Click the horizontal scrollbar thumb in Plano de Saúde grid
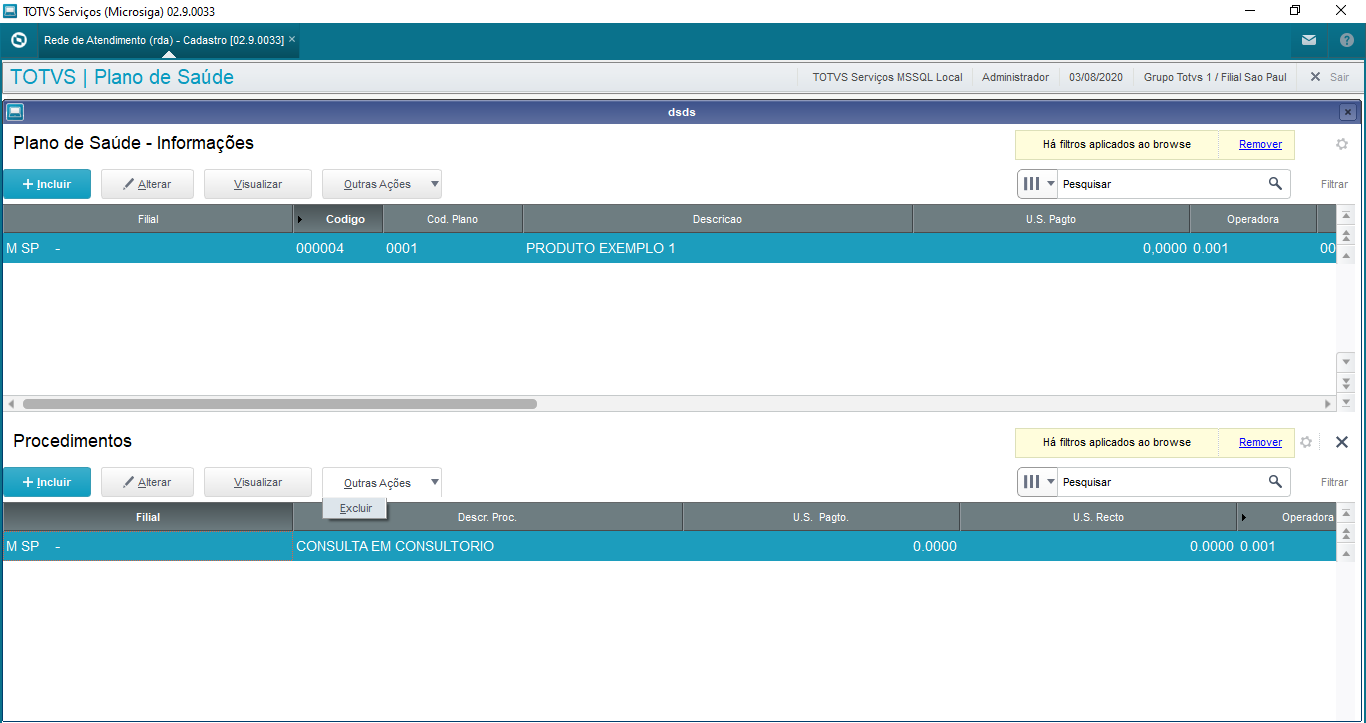Viewport: 1366px width, 723px height. click(280, 404)
